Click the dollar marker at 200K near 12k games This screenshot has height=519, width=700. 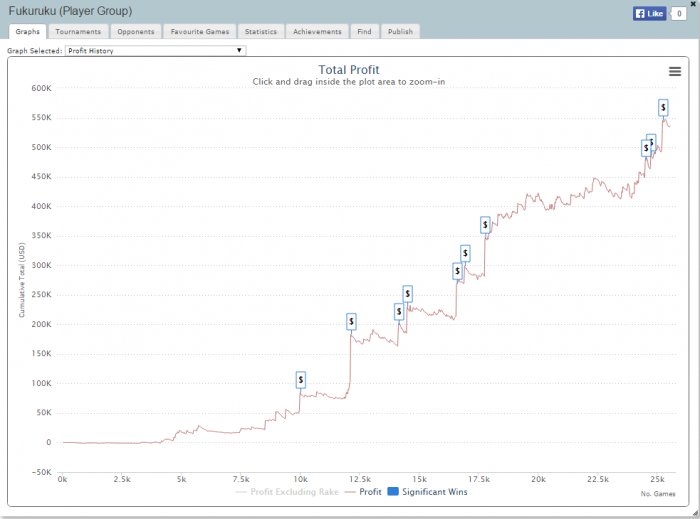(351, 321)
